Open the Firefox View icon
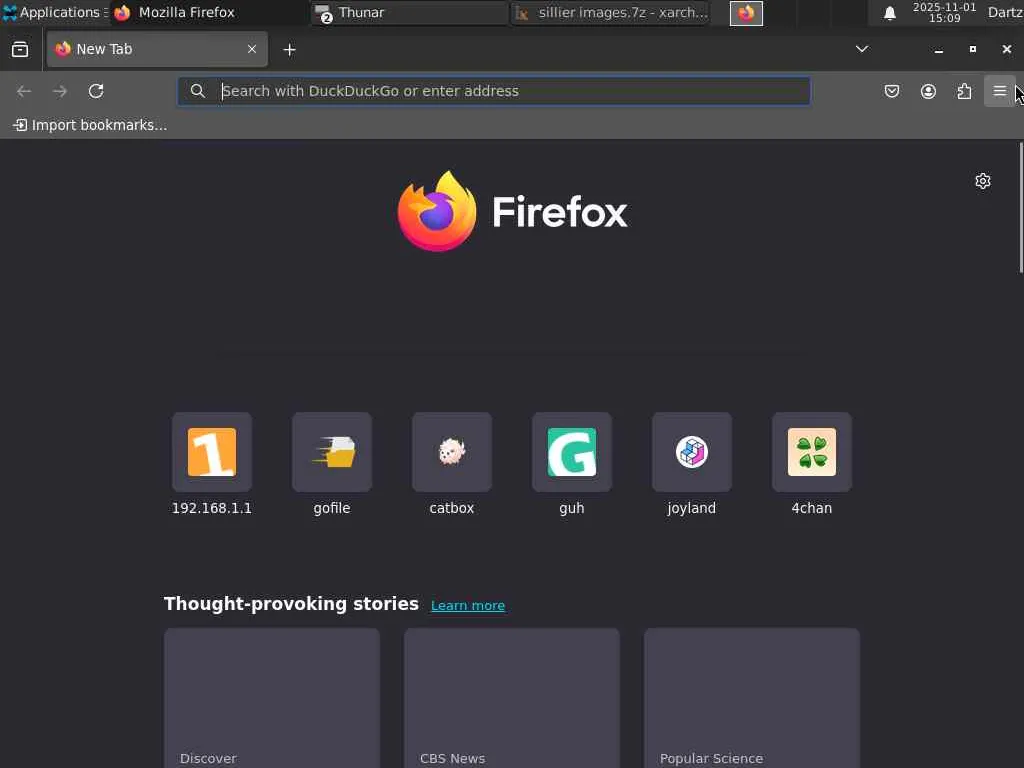Screen dimensions: 1024x768 click(20, 49)
